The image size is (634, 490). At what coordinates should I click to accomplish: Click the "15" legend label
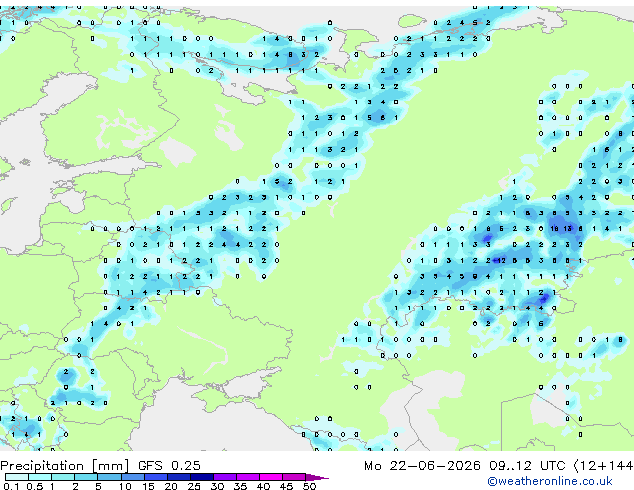[x=148, y=486]
